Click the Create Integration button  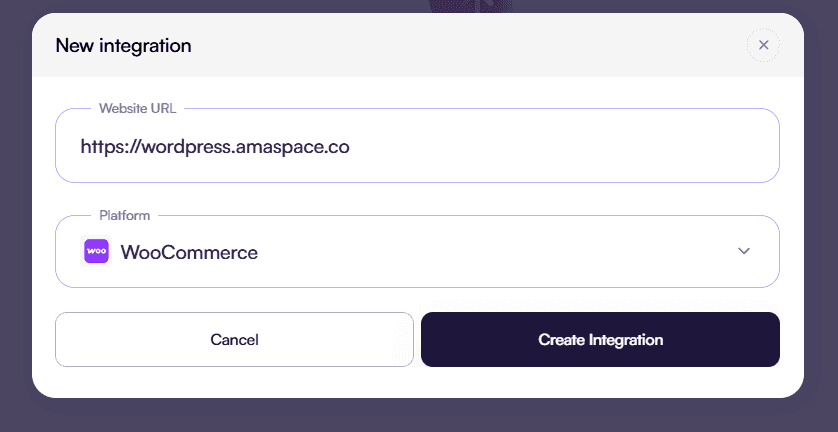pyautogui.click(x=600, y=340)
